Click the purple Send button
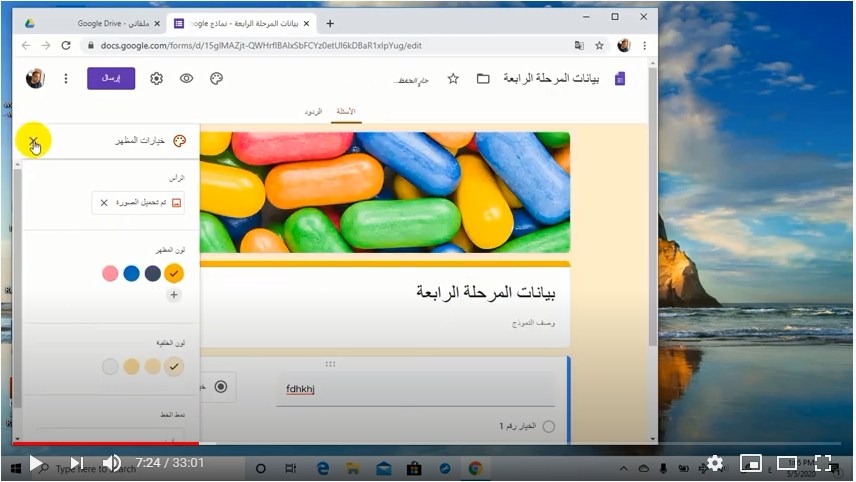 [x=111, y=79]
